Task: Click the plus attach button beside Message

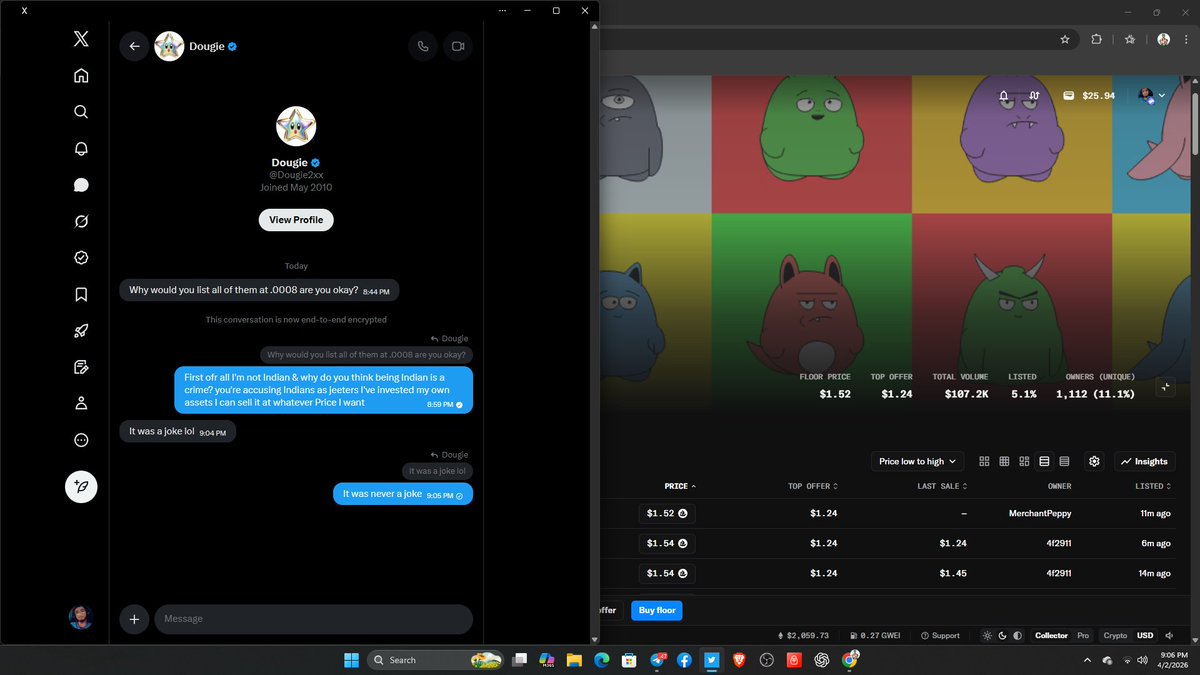Action: tap(134, 619)
